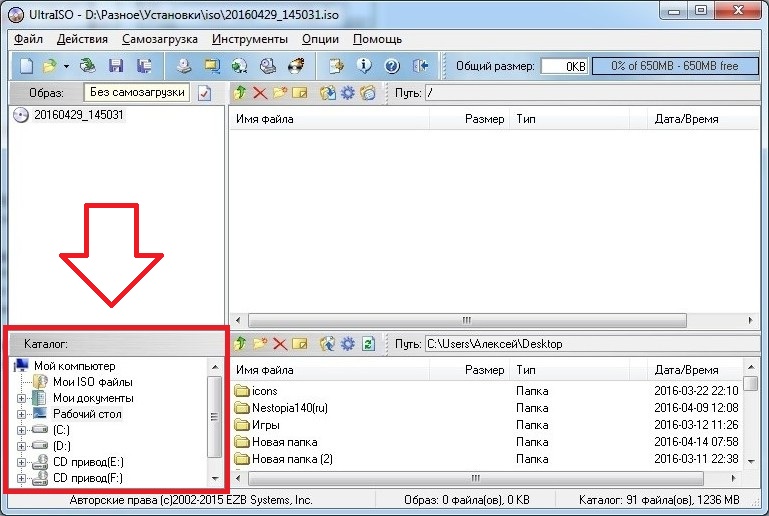This screenshot has height=516, width=769.
Task: Open the Инструменты menu
Action: [x=250, y=39]
